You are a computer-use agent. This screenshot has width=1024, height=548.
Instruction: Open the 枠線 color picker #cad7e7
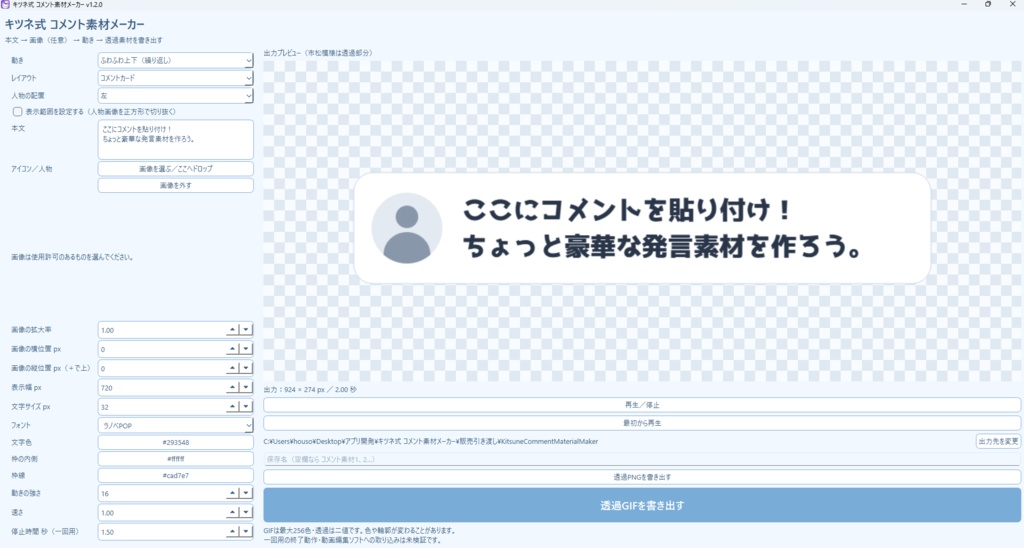[x=175, y=475]
